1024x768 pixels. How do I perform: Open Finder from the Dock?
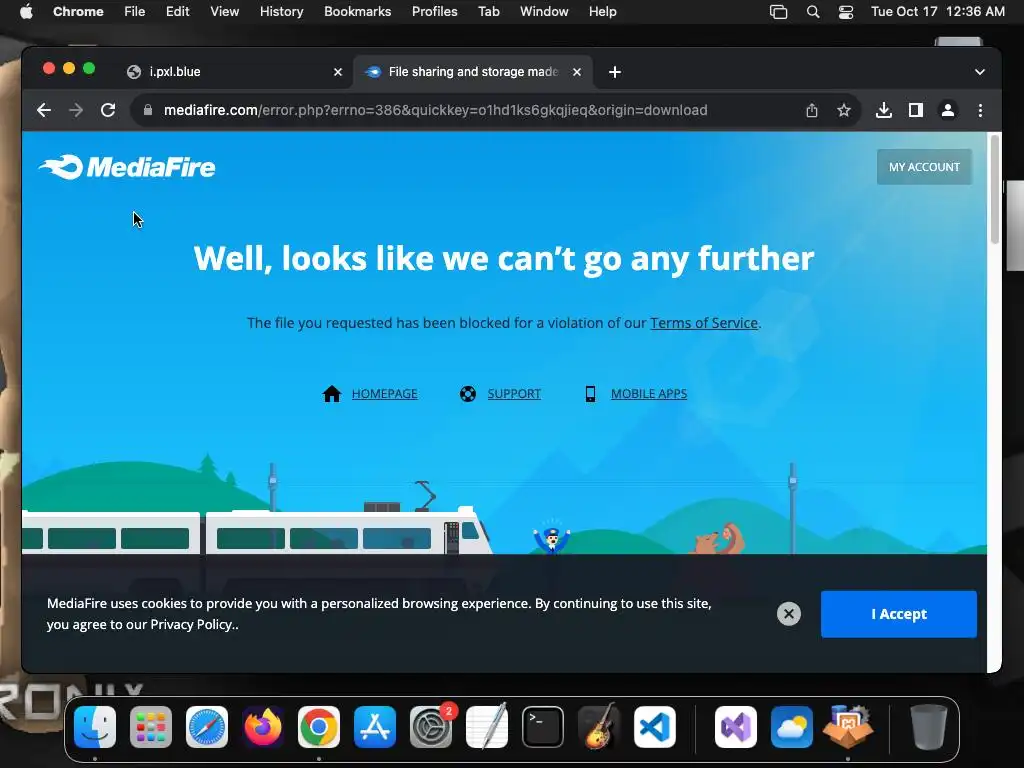(95, 727)
